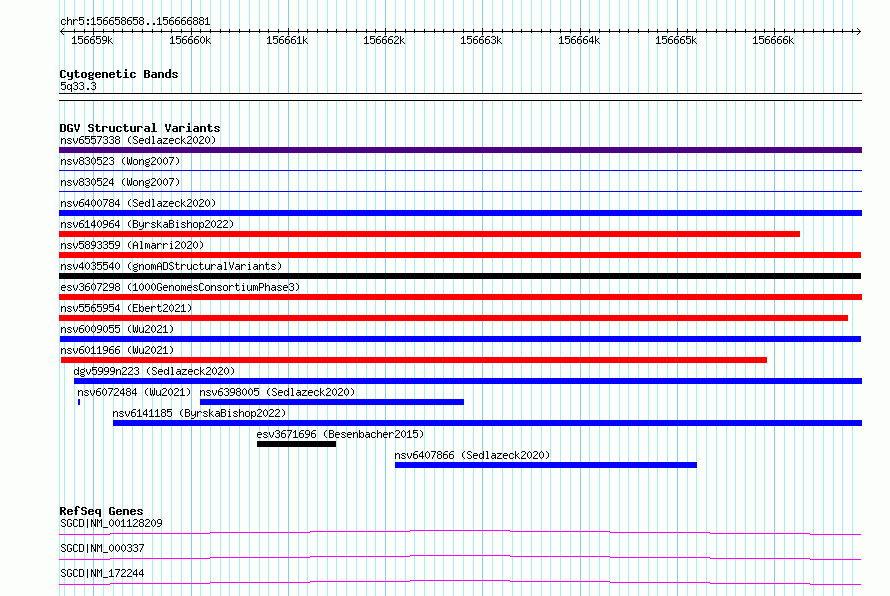Click the black nsv4035540 variant bar

click(460, 276)
